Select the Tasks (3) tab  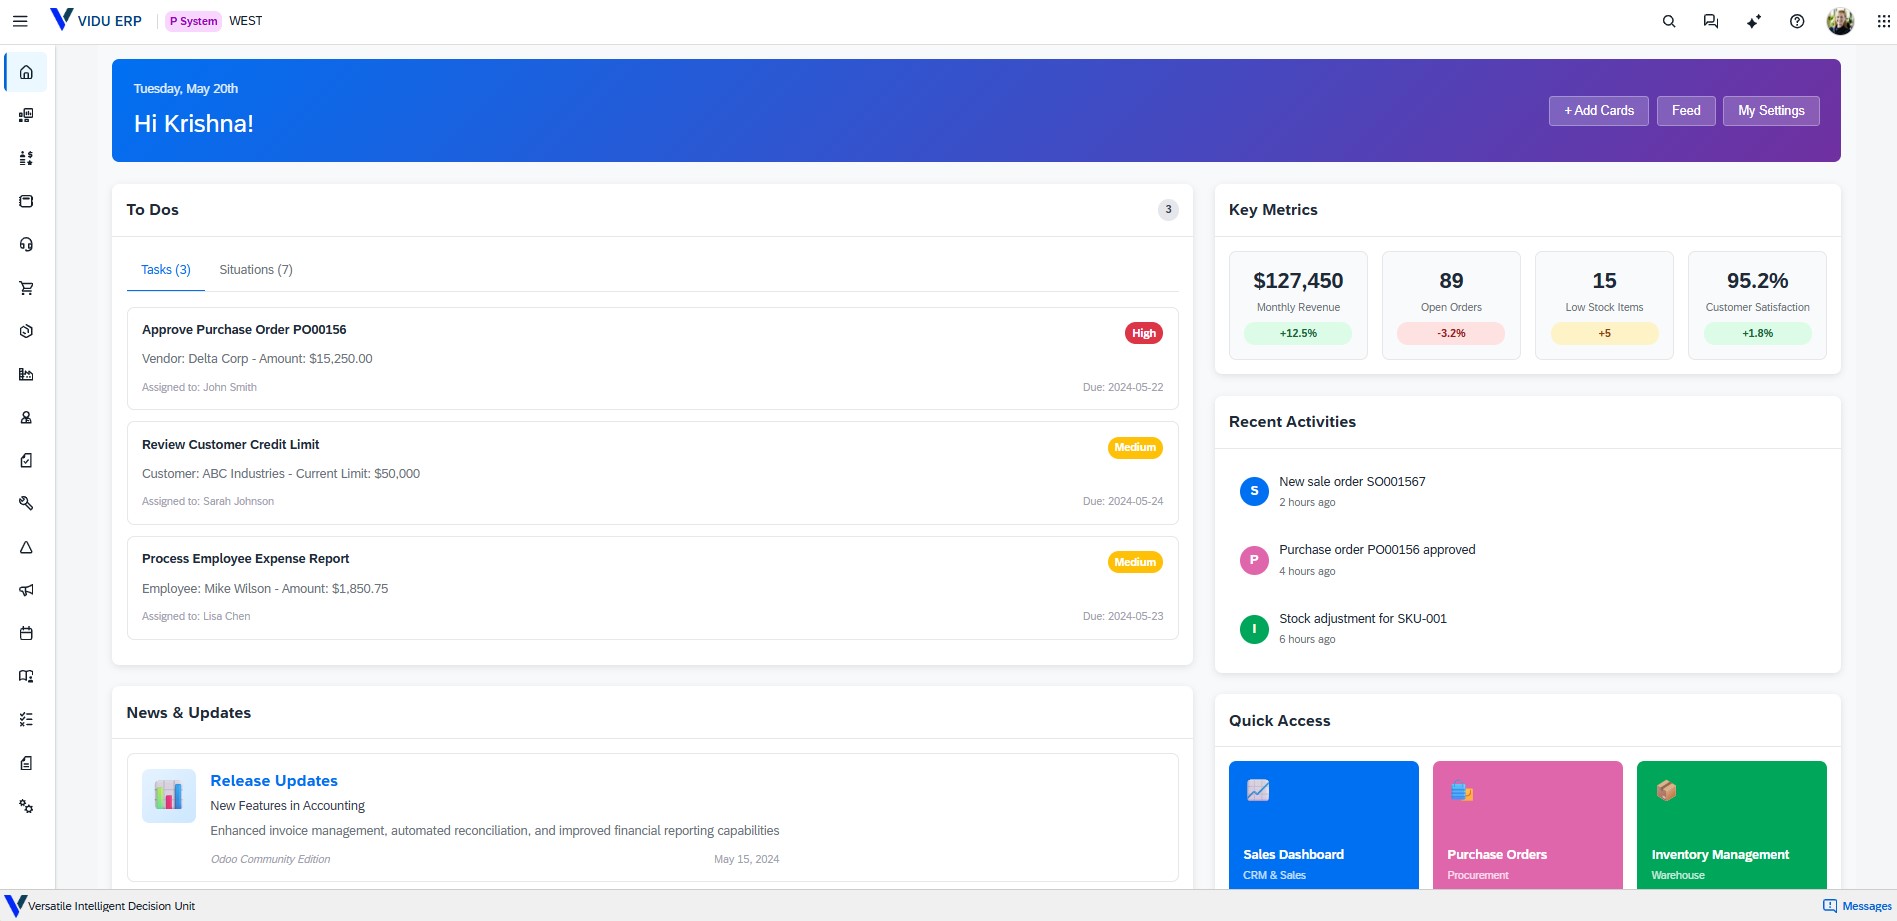(x=166, y=270)
